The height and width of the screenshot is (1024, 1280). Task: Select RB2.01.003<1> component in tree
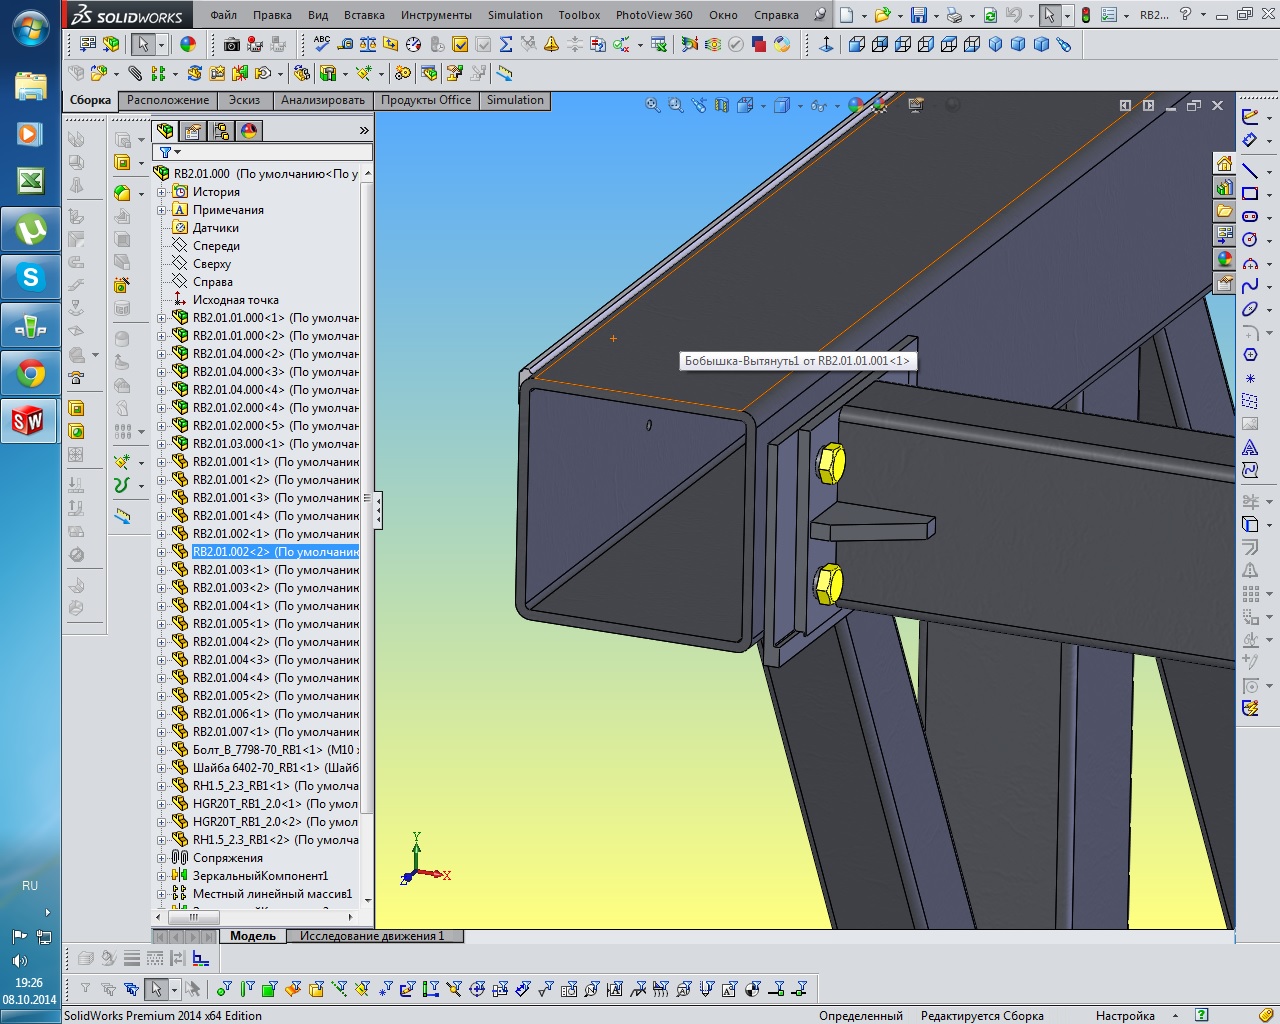[x=230, y=570]
